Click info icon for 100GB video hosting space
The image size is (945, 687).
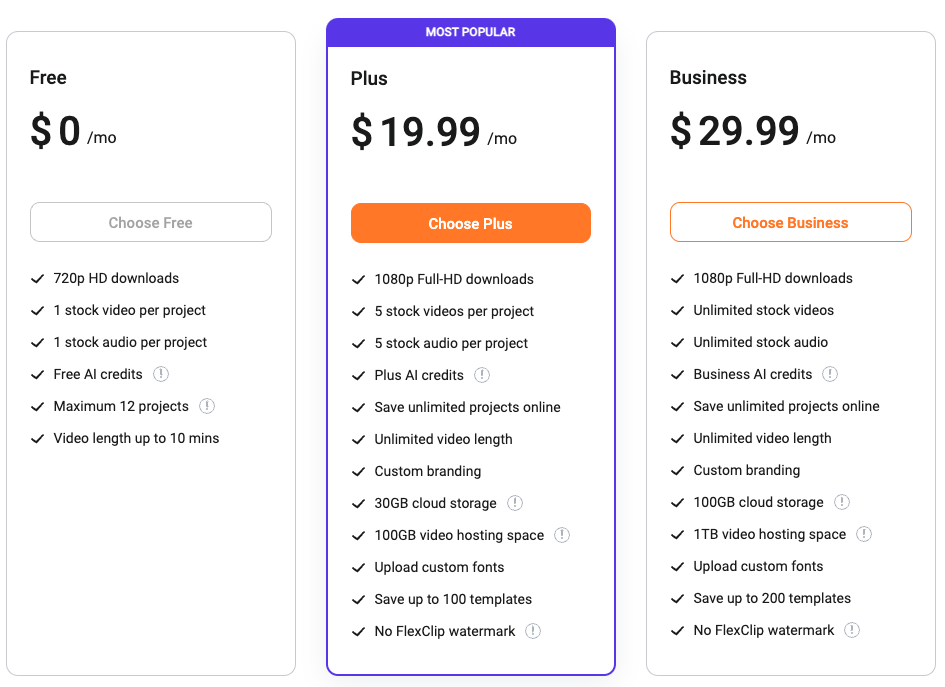(562, 535)
